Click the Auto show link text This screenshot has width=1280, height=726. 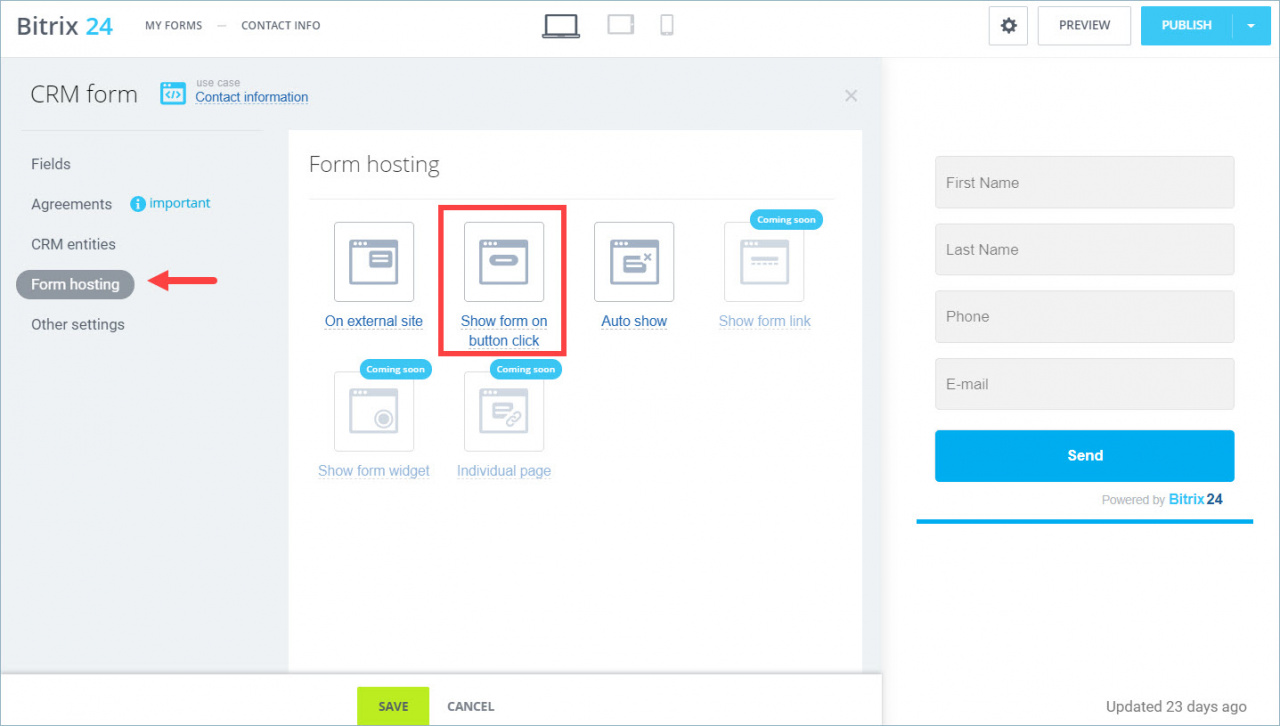pos(634,321)
